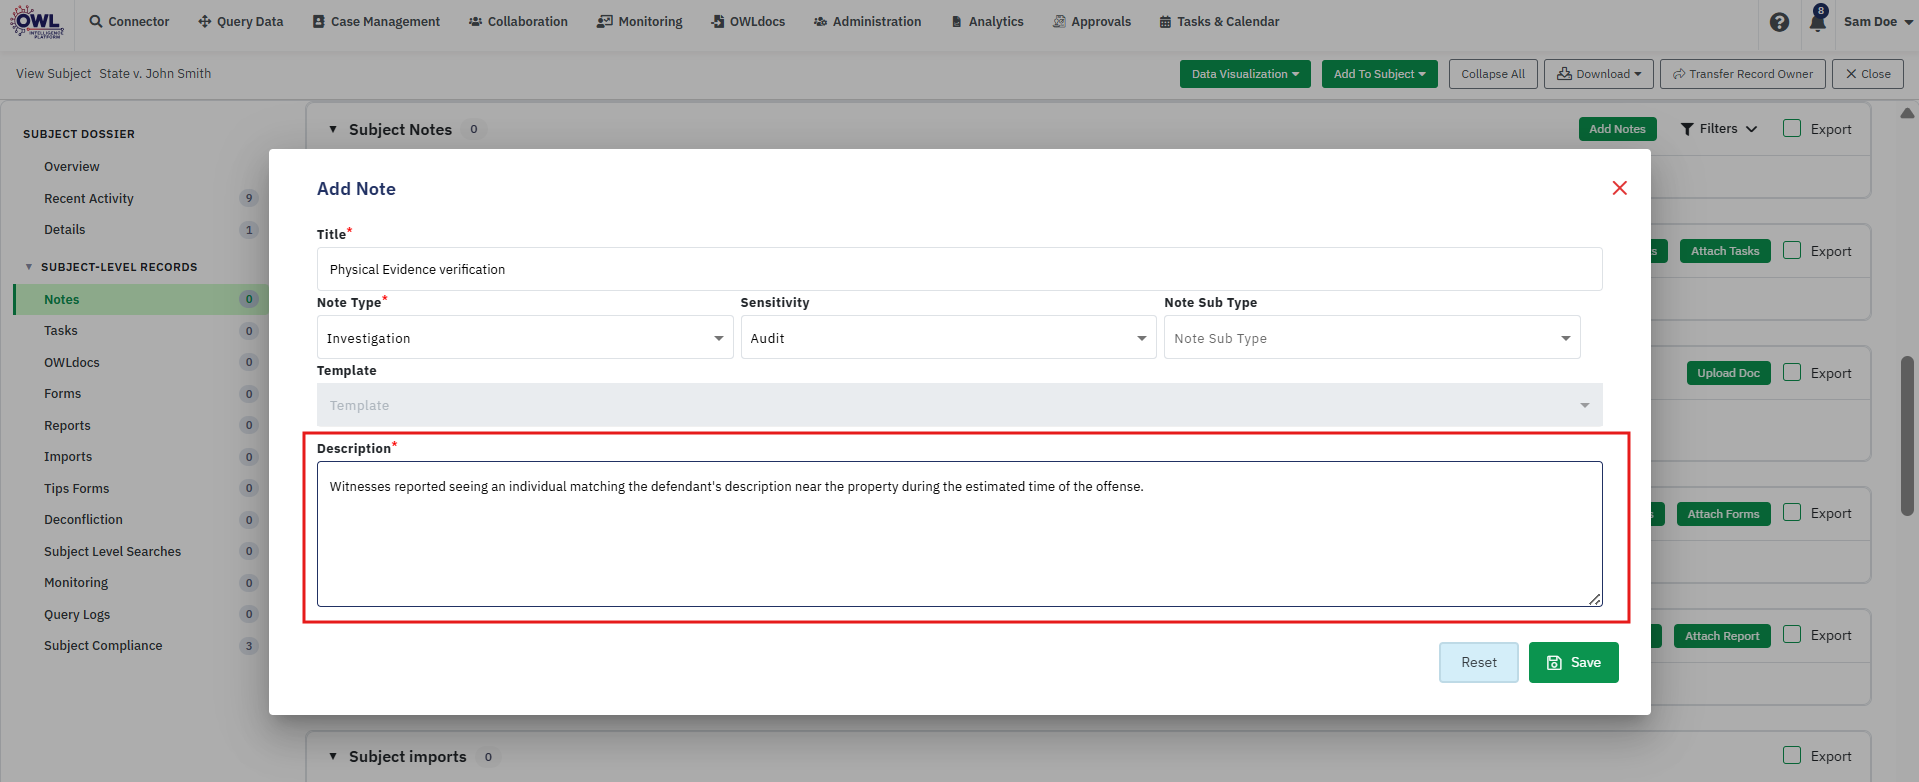
Task: Click into the Description text area
Action: (x=959, y=534)
